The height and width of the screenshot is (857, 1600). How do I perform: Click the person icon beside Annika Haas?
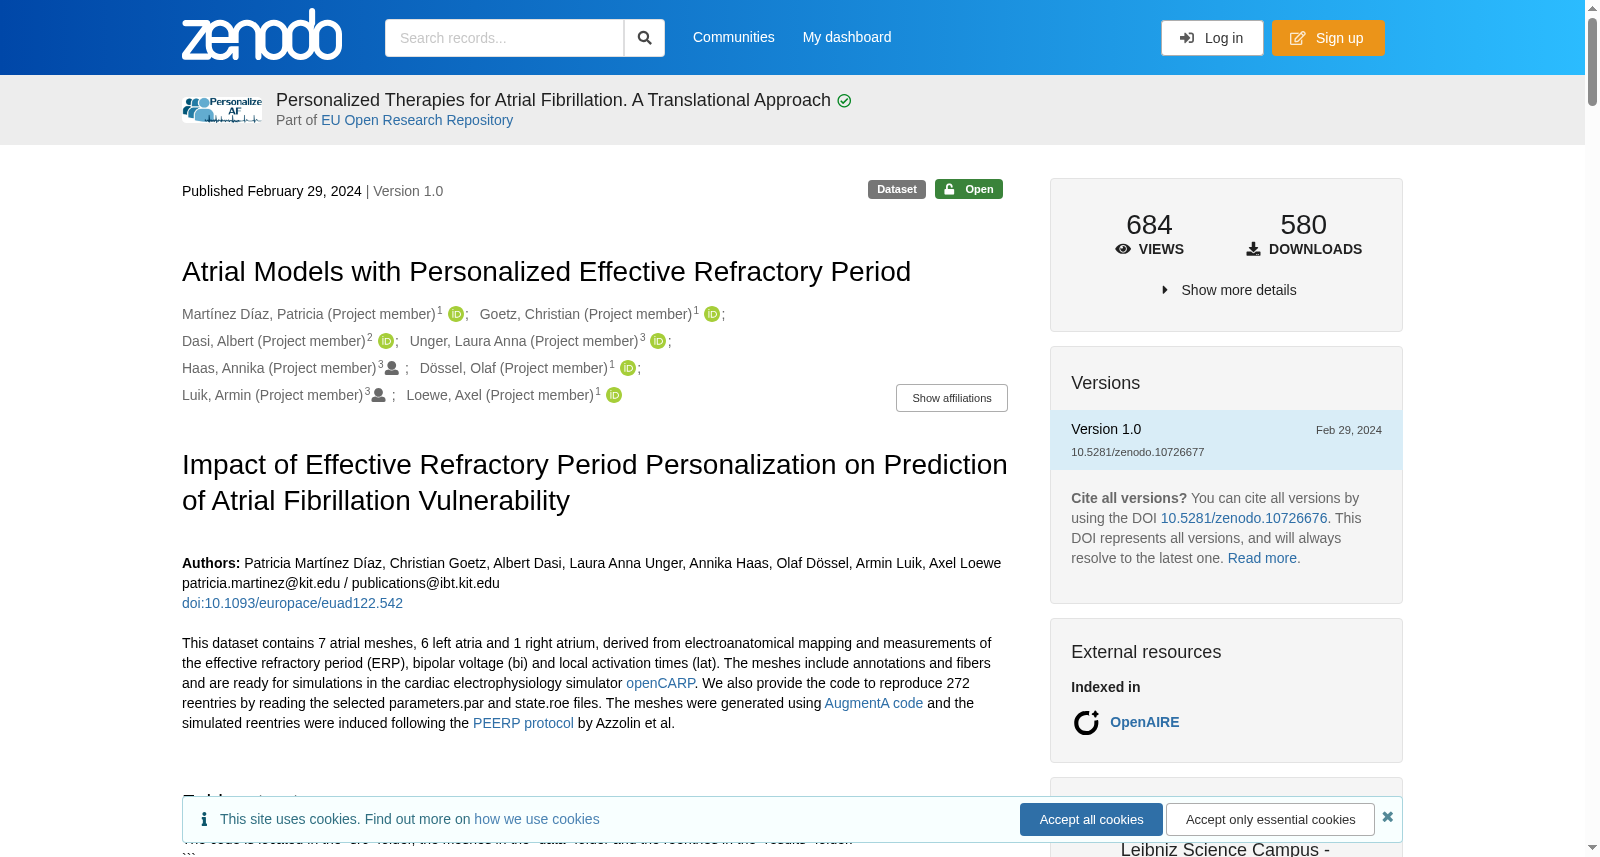click(x=392, y=368)
